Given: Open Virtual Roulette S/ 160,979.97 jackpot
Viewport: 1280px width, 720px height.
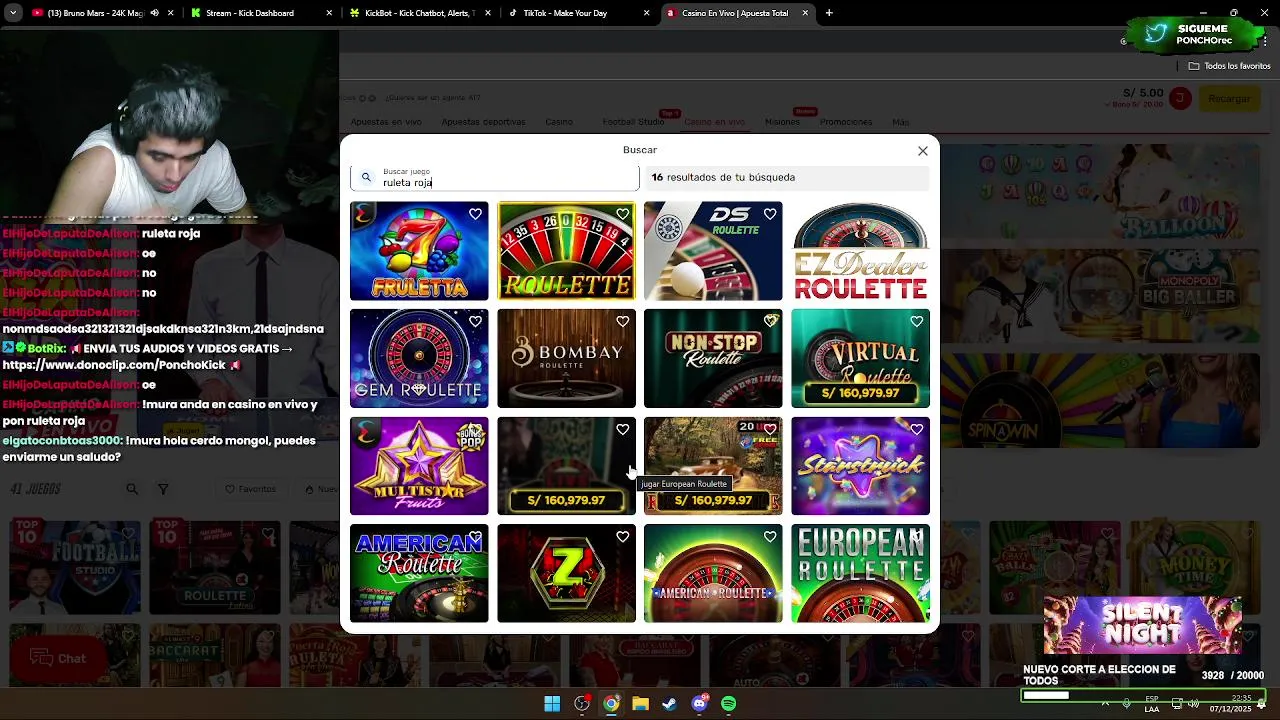Looking at the screenshot, I should pyautogui.click(x=860, y=393).
